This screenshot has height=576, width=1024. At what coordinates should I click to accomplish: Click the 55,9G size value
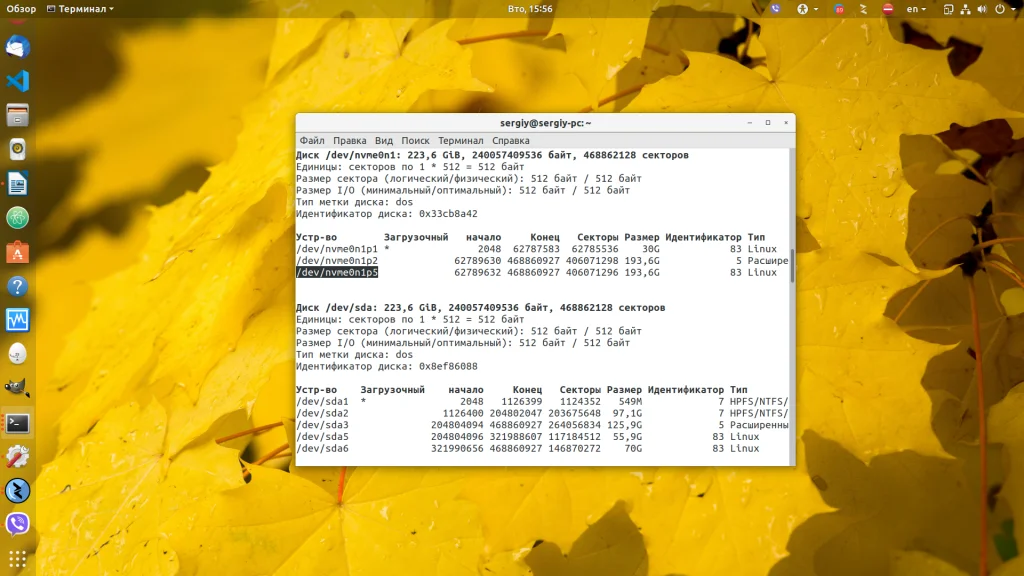click(x=627, y=437)
